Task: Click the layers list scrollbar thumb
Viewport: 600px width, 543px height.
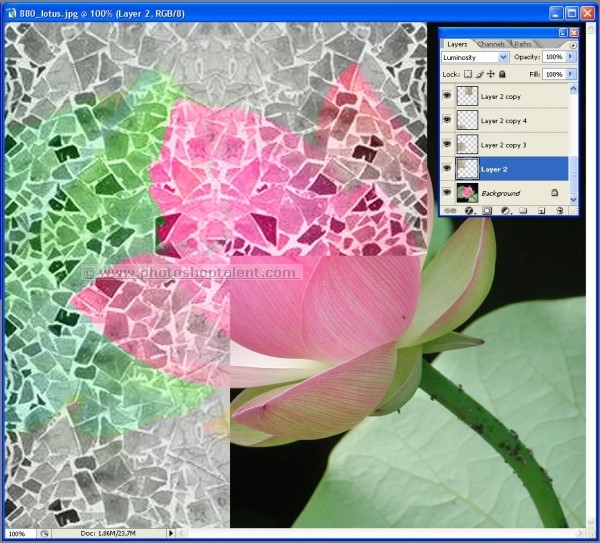Action: [573, 174]
